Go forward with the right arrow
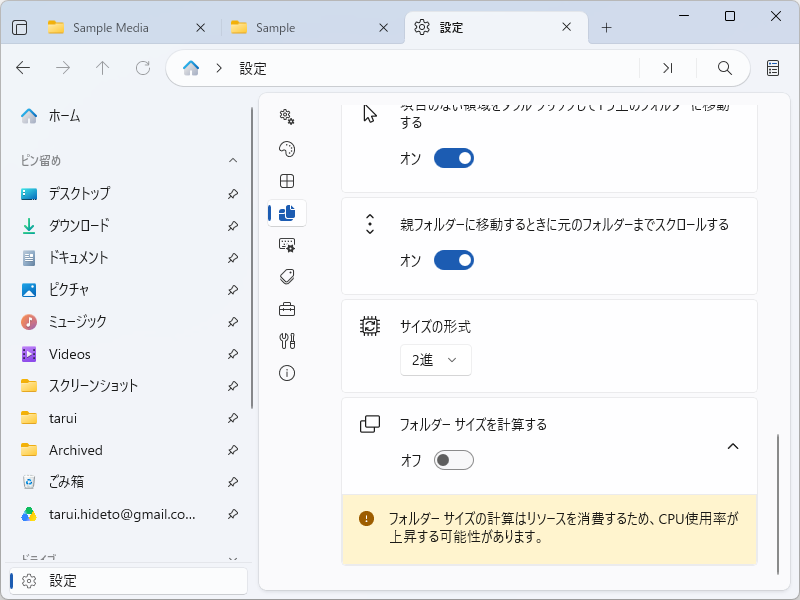This screenshot has height=600, width=800. (63, 68)
